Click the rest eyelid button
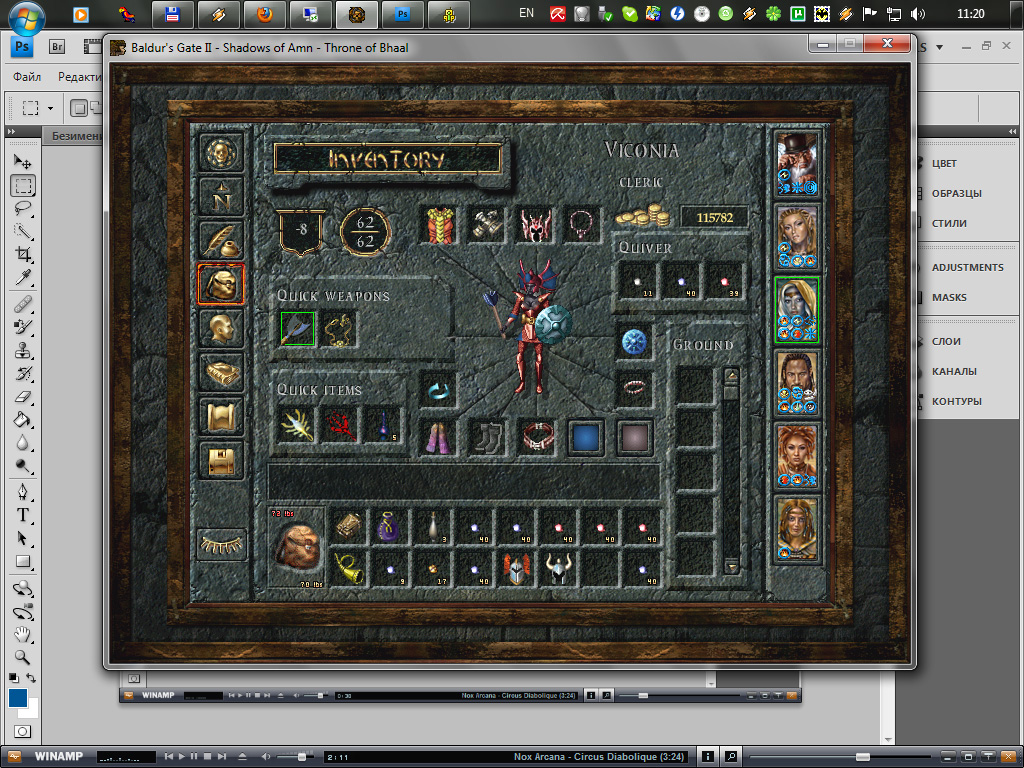Screen dimensions: 1024x768 (221, 544)
